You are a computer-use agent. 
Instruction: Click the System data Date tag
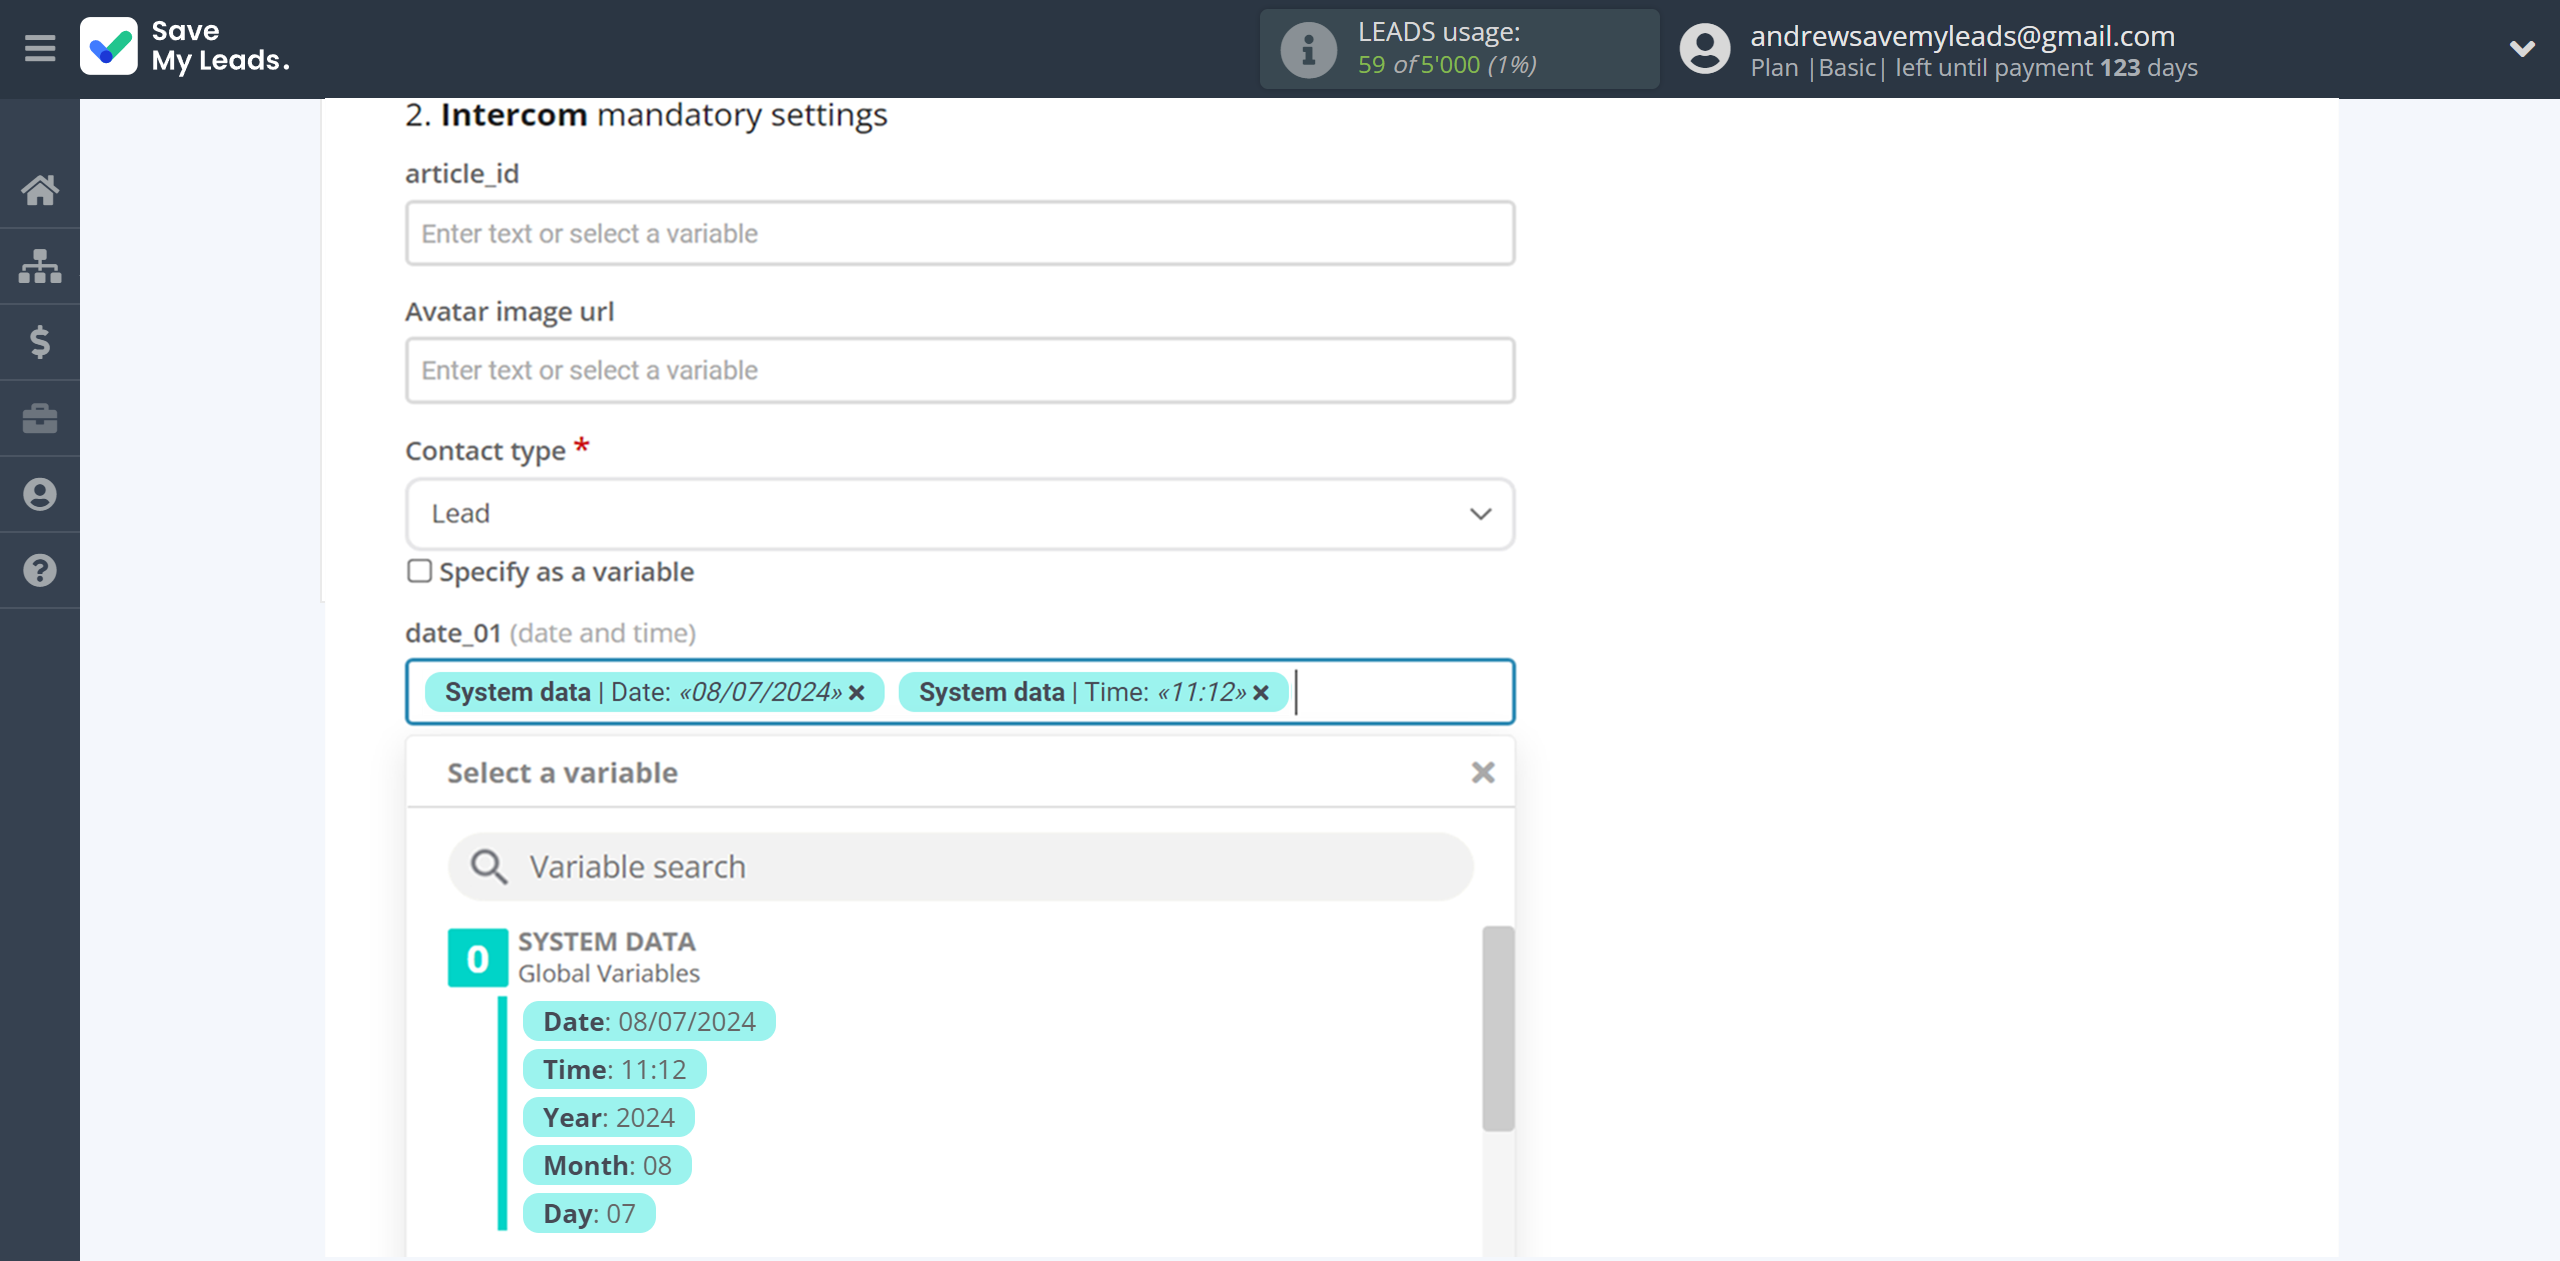click(x=654, y=692)
